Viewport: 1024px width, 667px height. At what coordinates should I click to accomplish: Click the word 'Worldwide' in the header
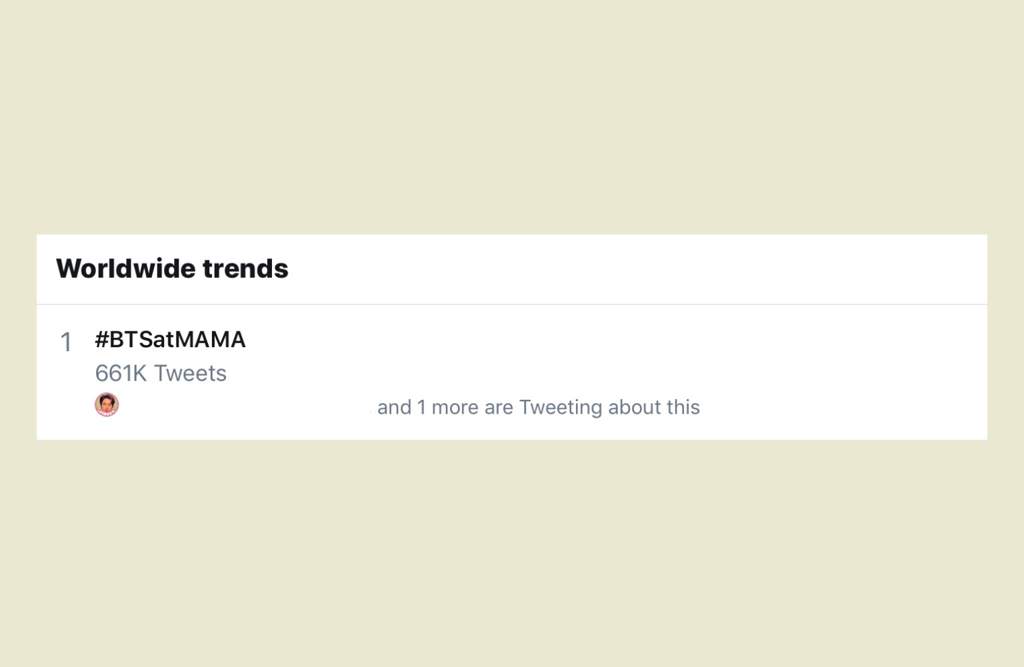(x=125, y=268)
